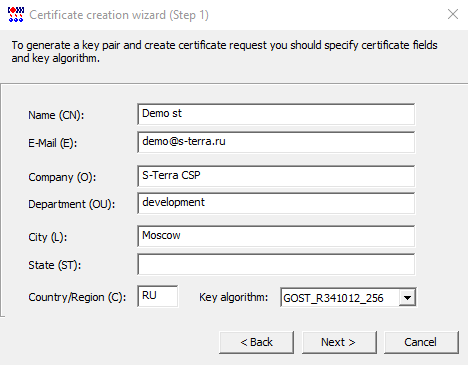Edit the Company (O) field S-Terra CSP

point(276,176)
